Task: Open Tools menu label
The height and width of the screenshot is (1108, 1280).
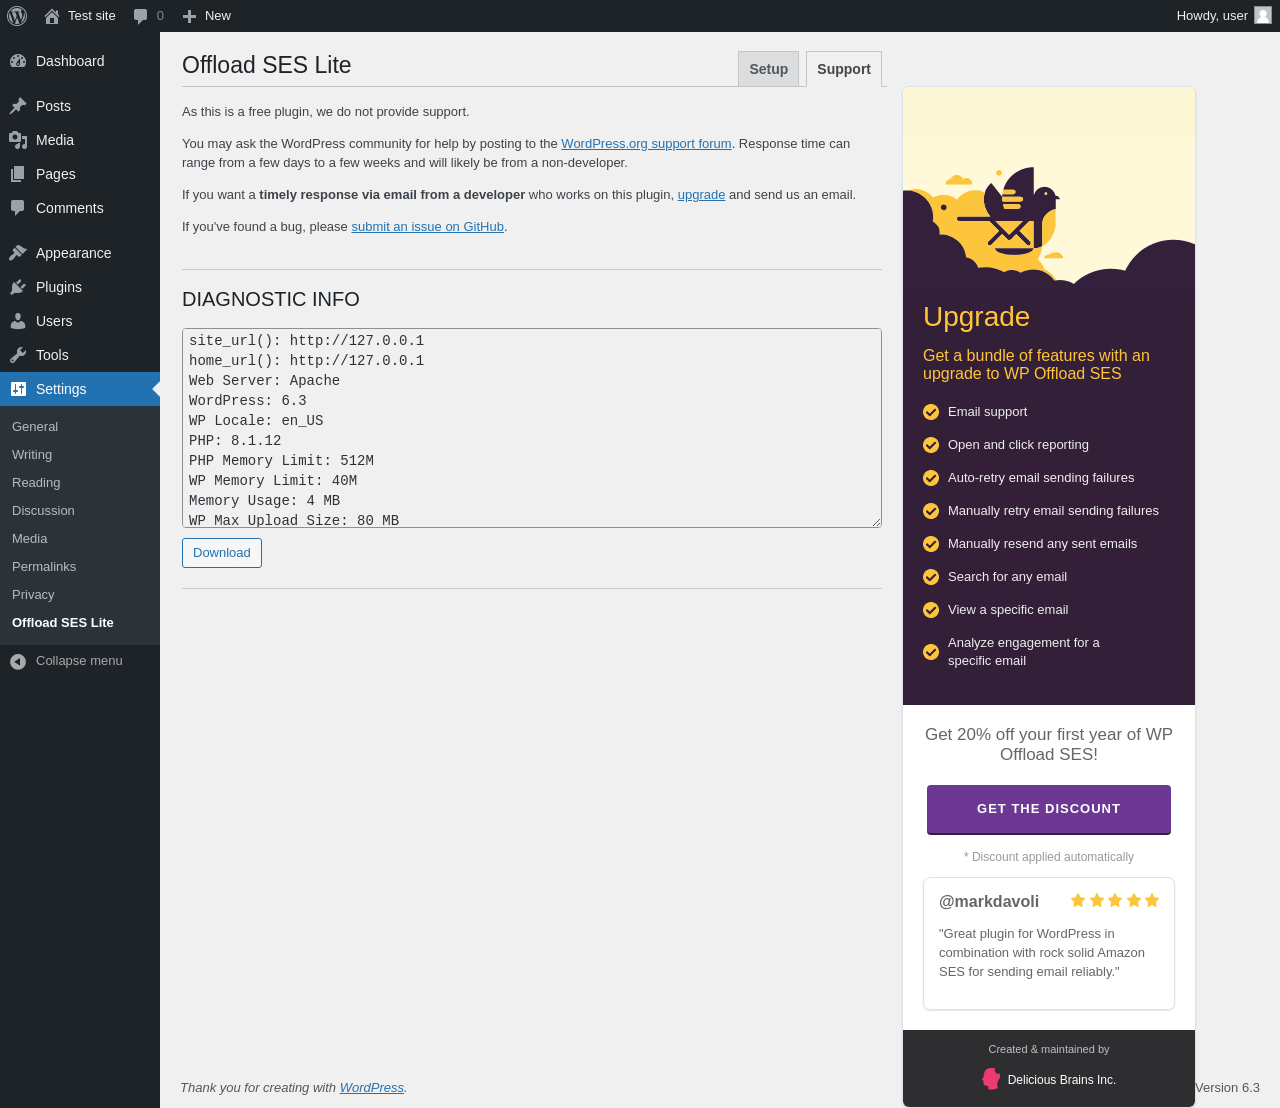Action: (52, 355)
